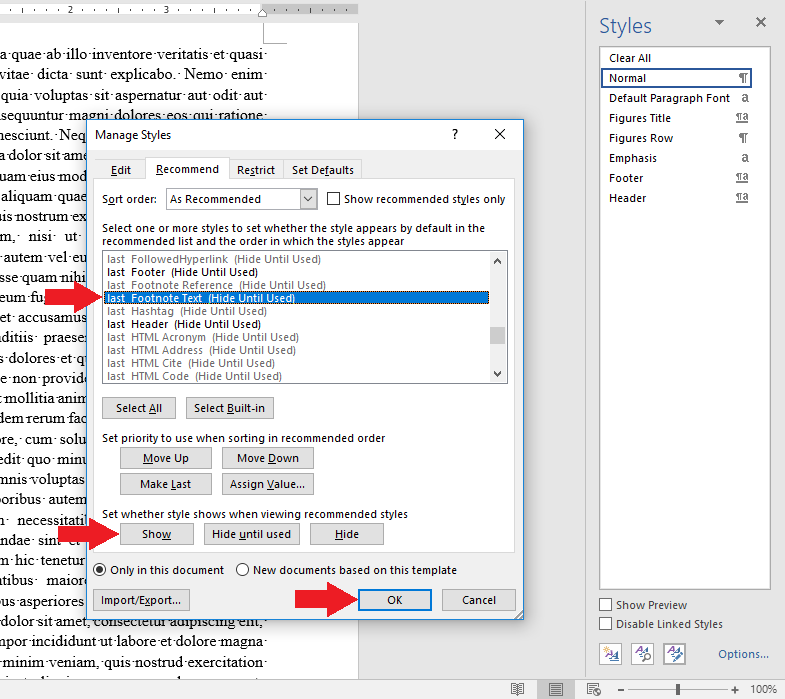Open Styles pane Options link
This screenshot has height=699, width=785.
click(743, 654)
